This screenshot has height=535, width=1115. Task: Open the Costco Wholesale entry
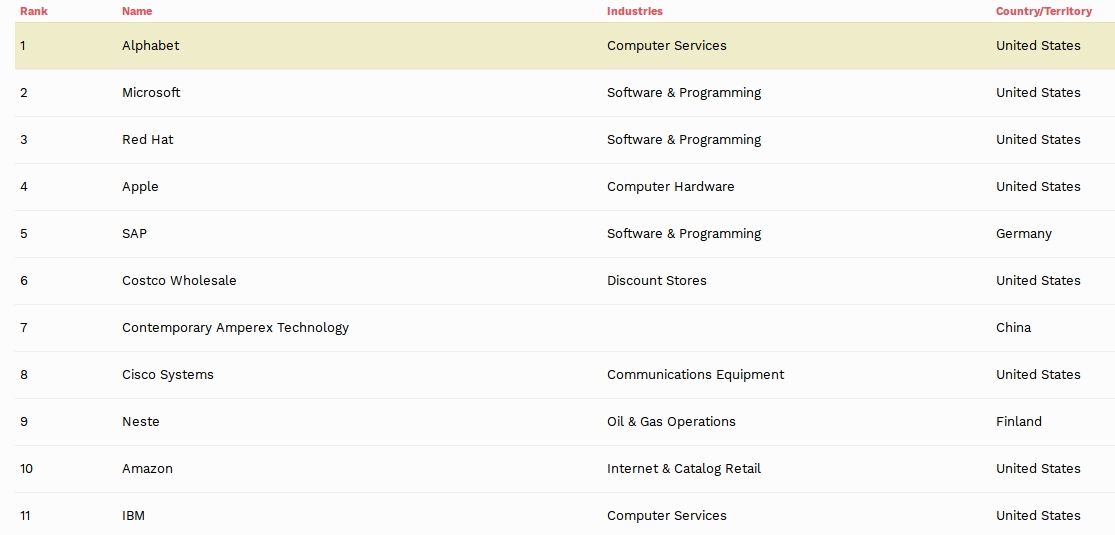[179, 280]
